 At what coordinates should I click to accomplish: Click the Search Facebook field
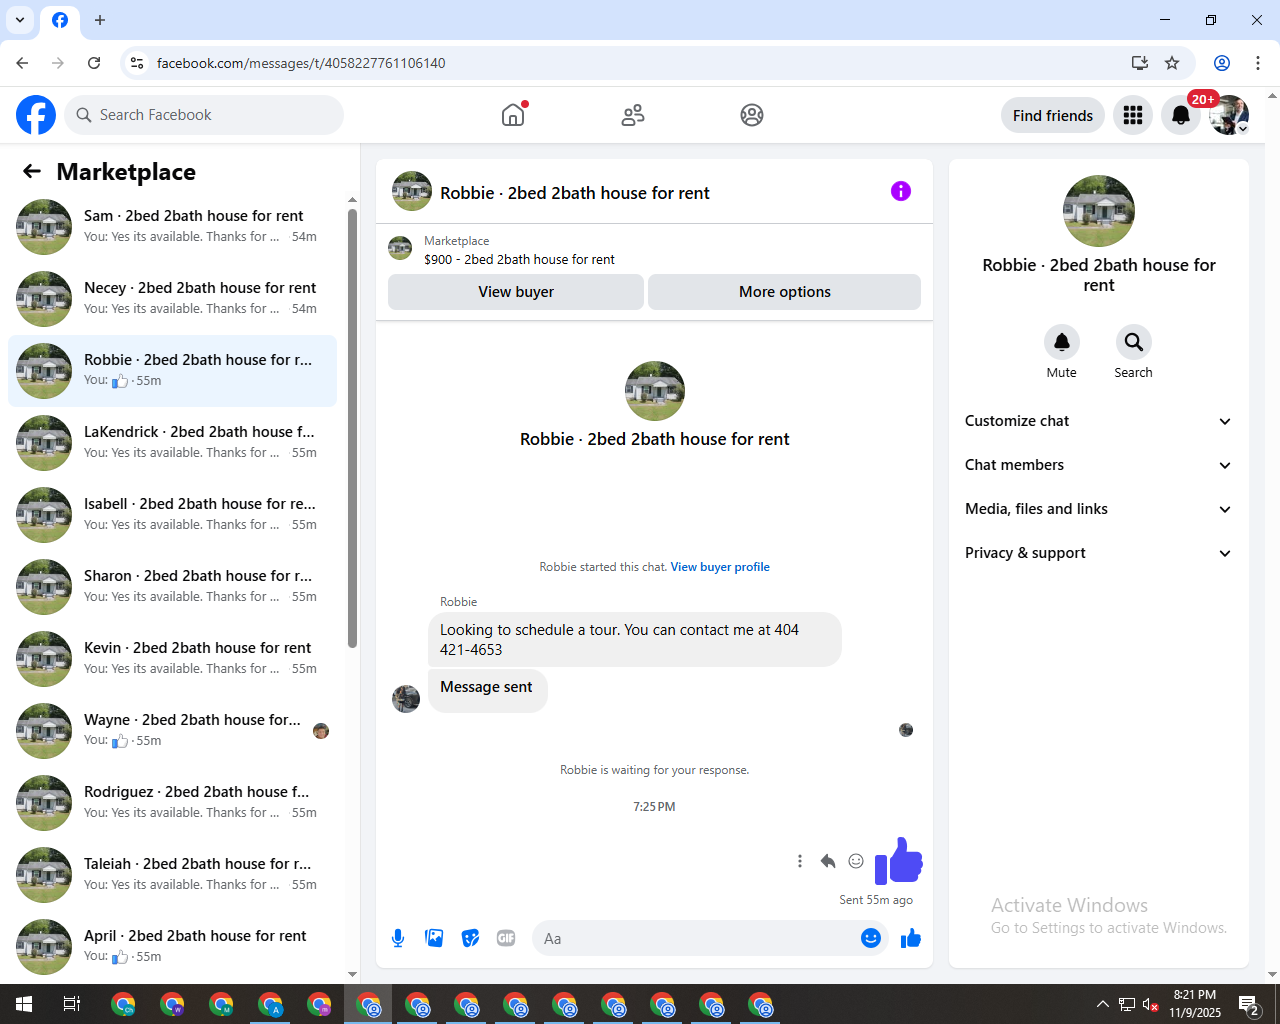(204, 115)
